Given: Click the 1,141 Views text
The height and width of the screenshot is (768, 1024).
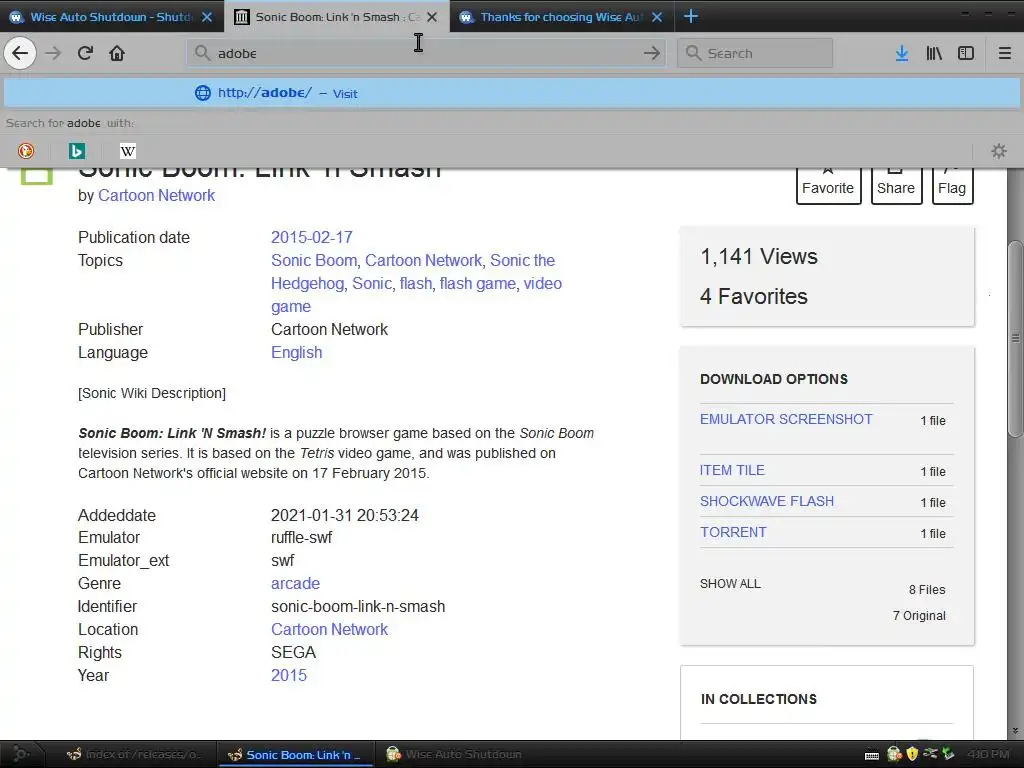Looking at the screenshot, I should tap(759, 256).
